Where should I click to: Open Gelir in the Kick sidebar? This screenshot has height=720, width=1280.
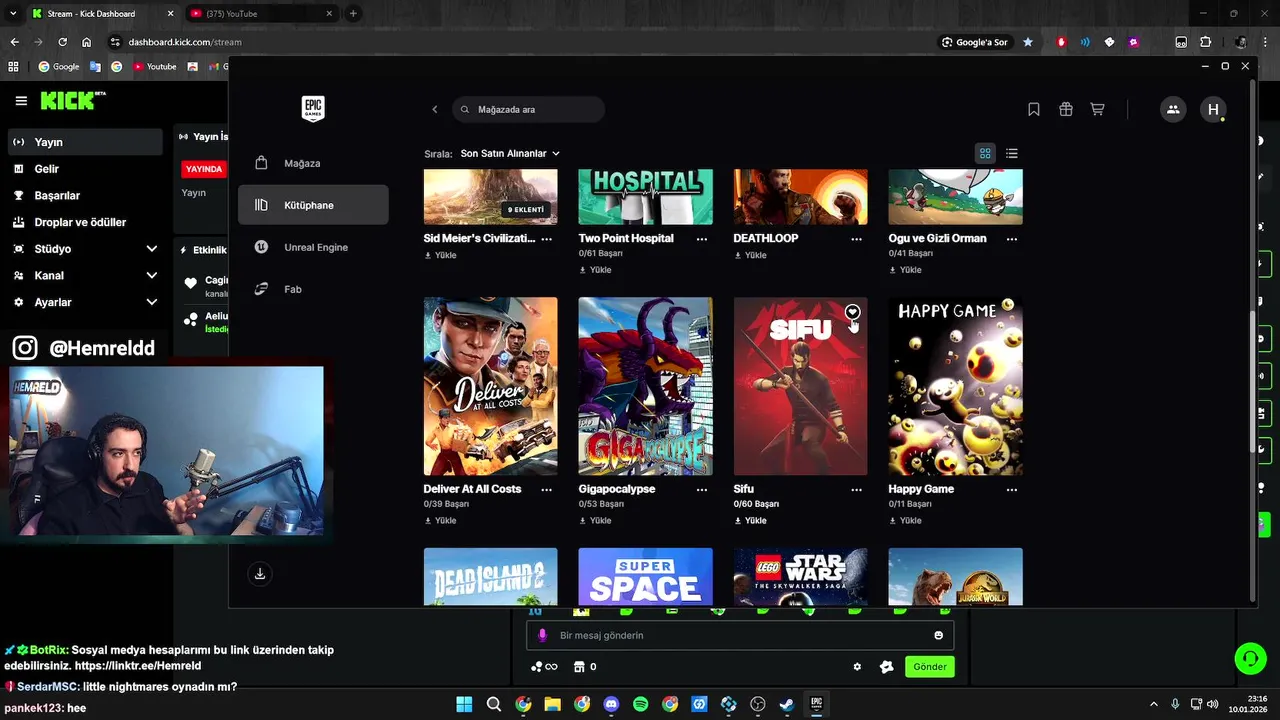tap(85, 169)
